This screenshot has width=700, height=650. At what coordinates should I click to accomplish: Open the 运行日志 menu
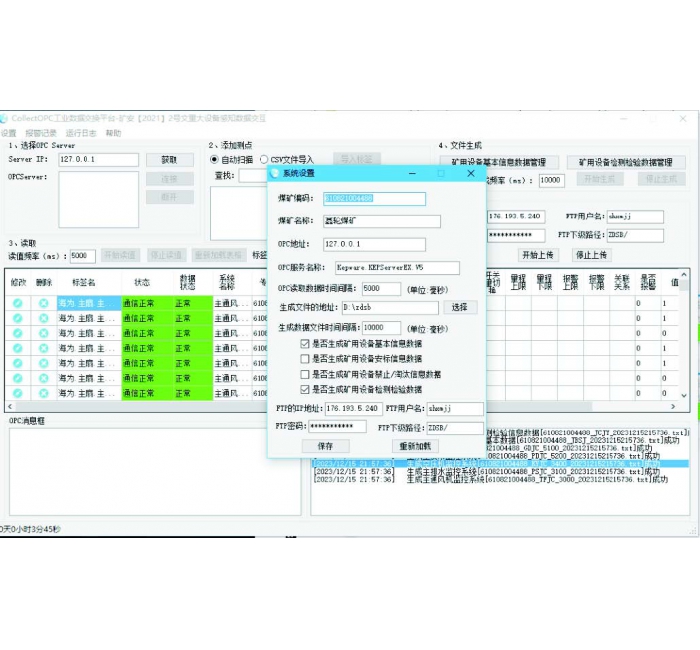81,133
